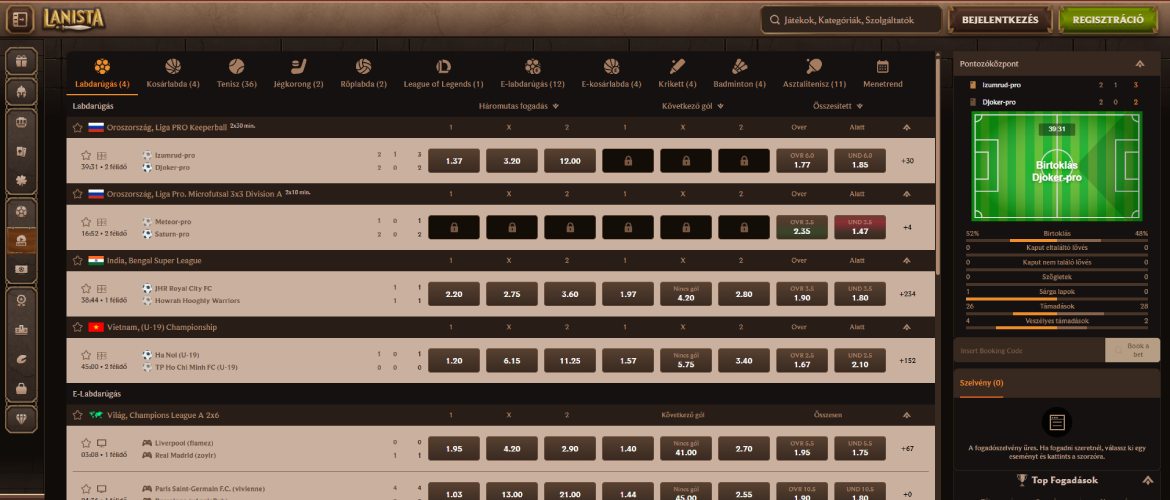Click the Bejelentkezés login button
The width and height of the screenshot is (1170, 500).
pyautogui.click(x=1000, y=20)
